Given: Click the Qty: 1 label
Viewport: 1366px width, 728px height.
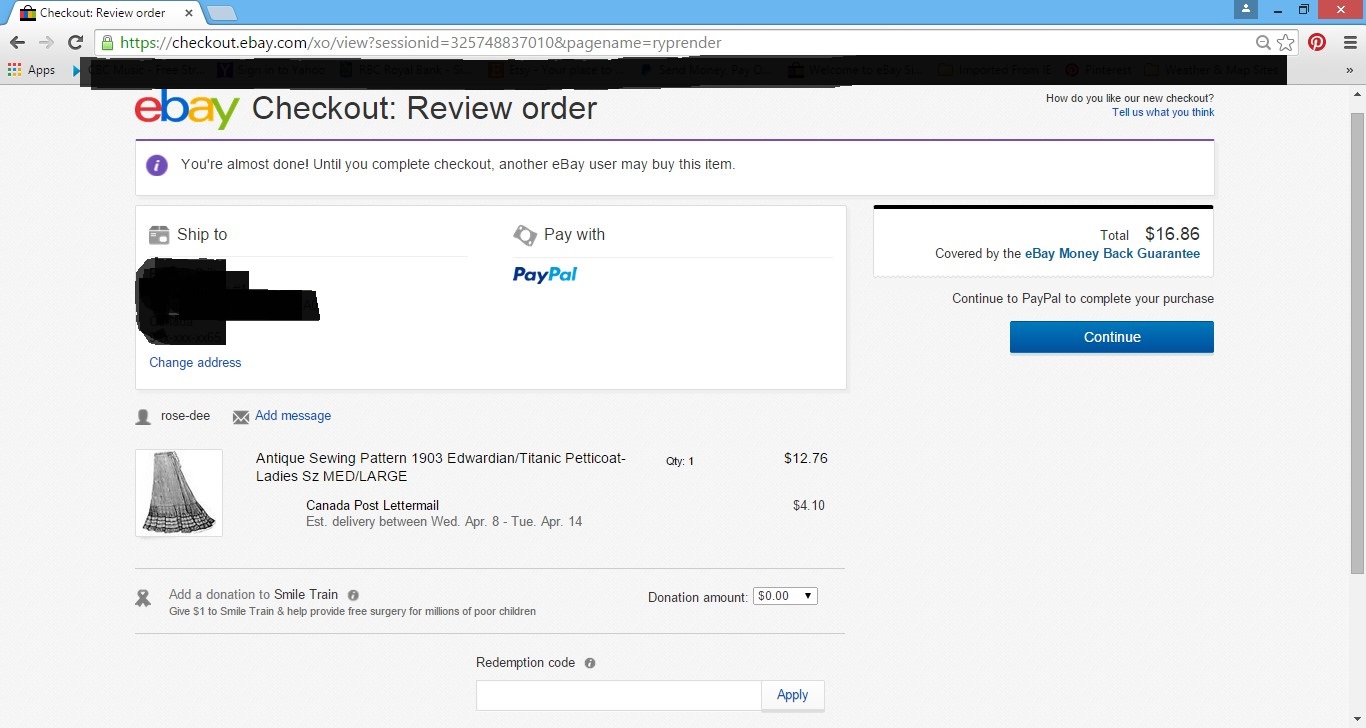Looking at the screenshot, I should tap(680, 461).
